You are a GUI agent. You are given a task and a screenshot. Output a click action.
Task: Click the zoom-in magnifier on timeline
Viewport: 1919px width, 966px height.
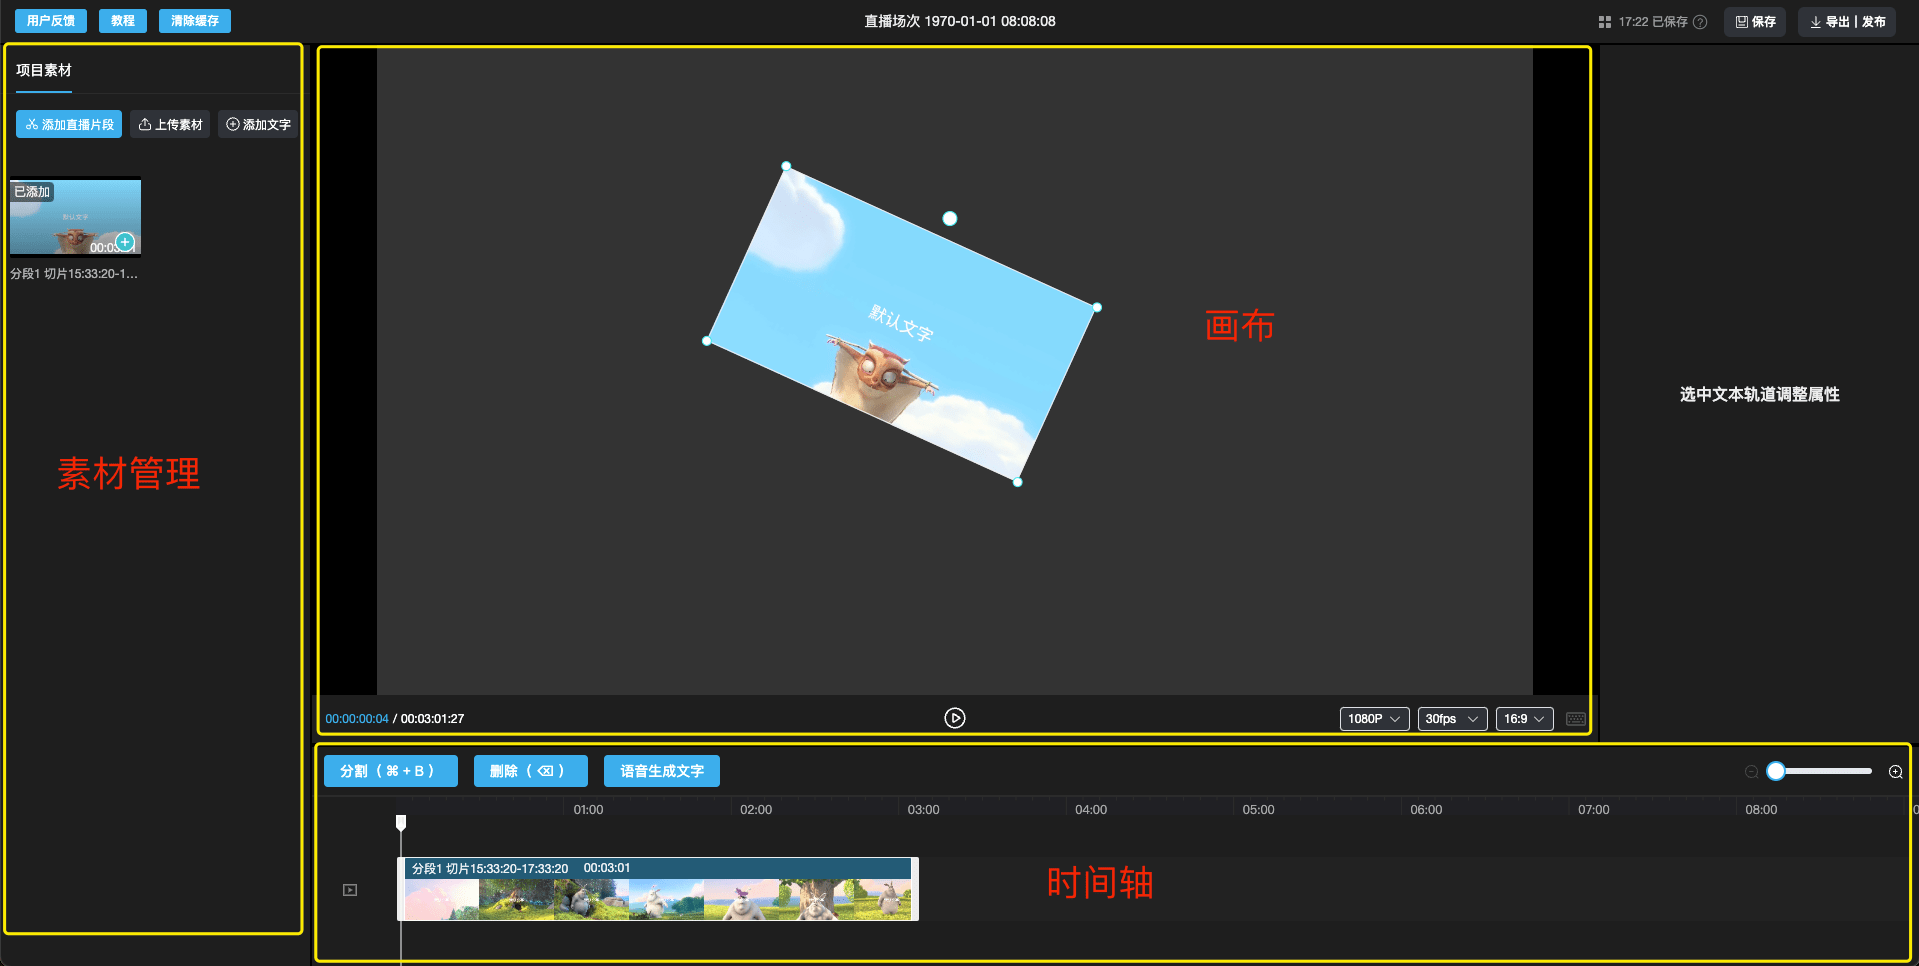point(1895,771)
